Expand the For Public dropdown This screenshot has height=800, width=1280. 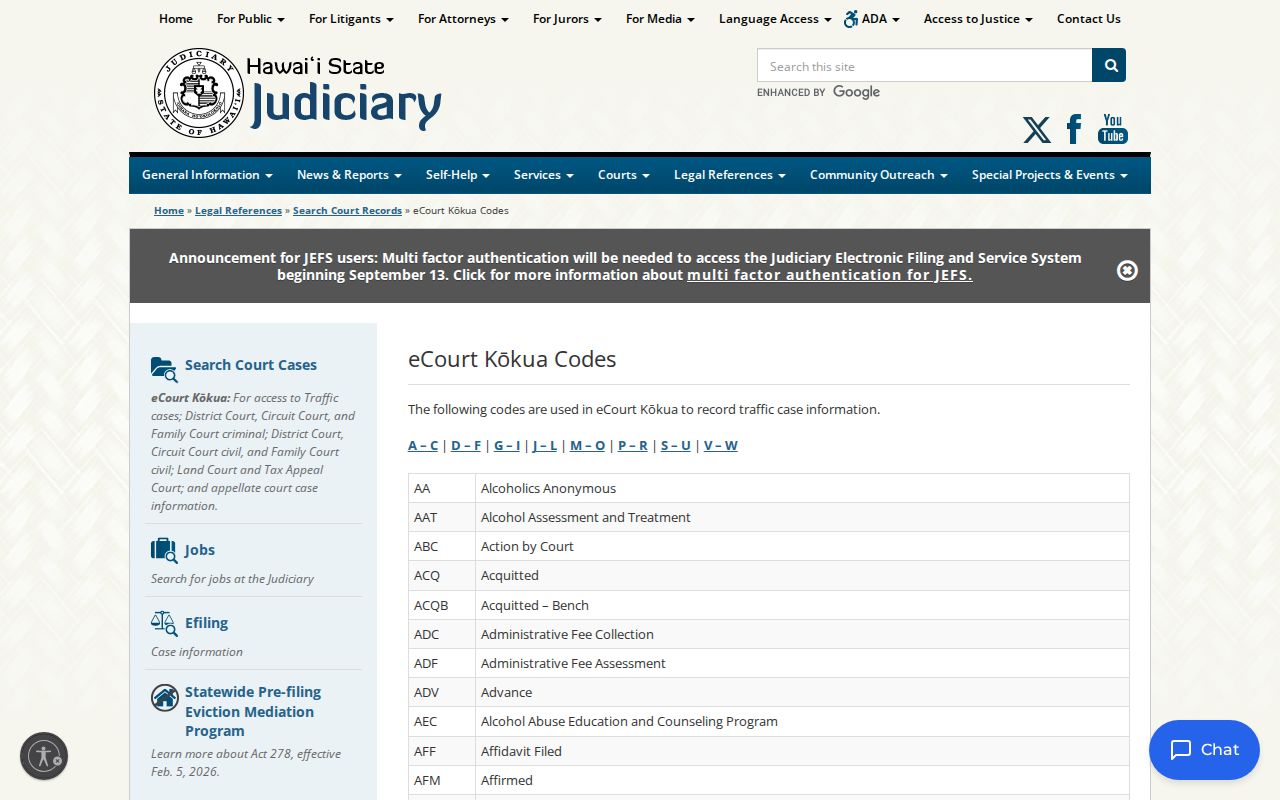250,19
